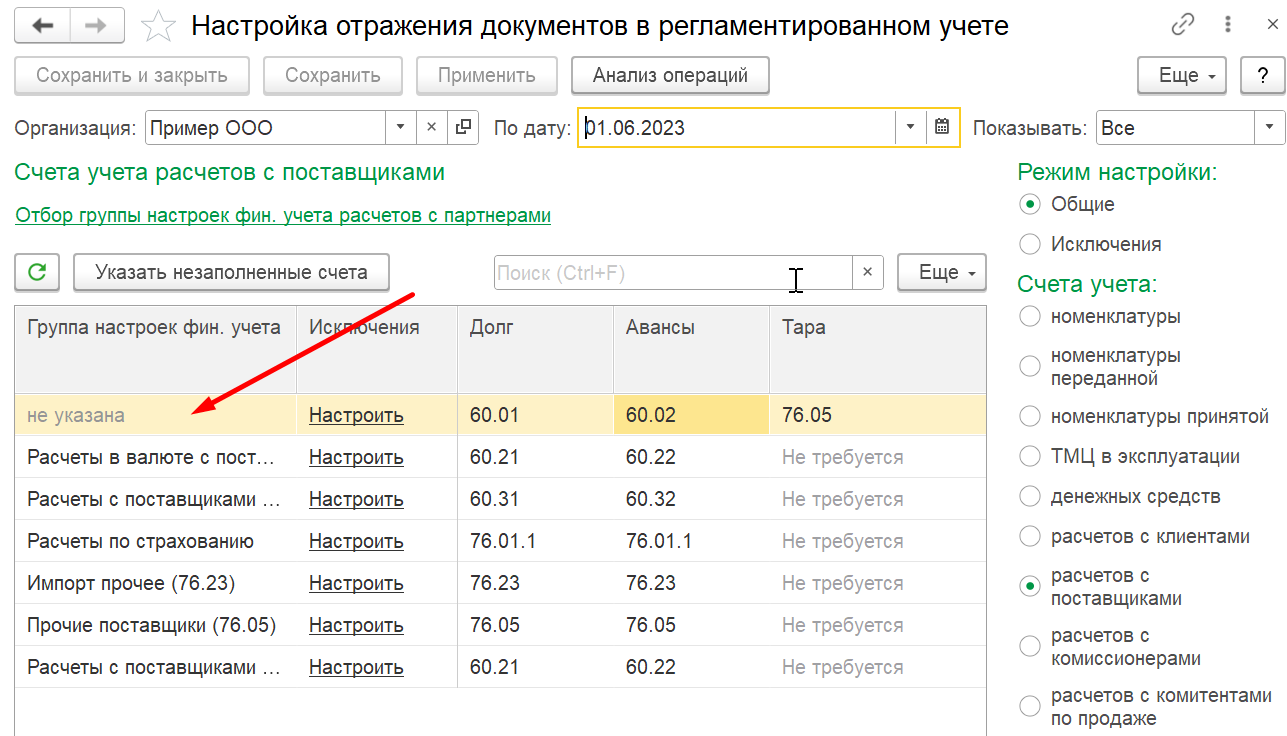Click the Сохранить button
This screenshot has width=1287, height=736.
333,75
